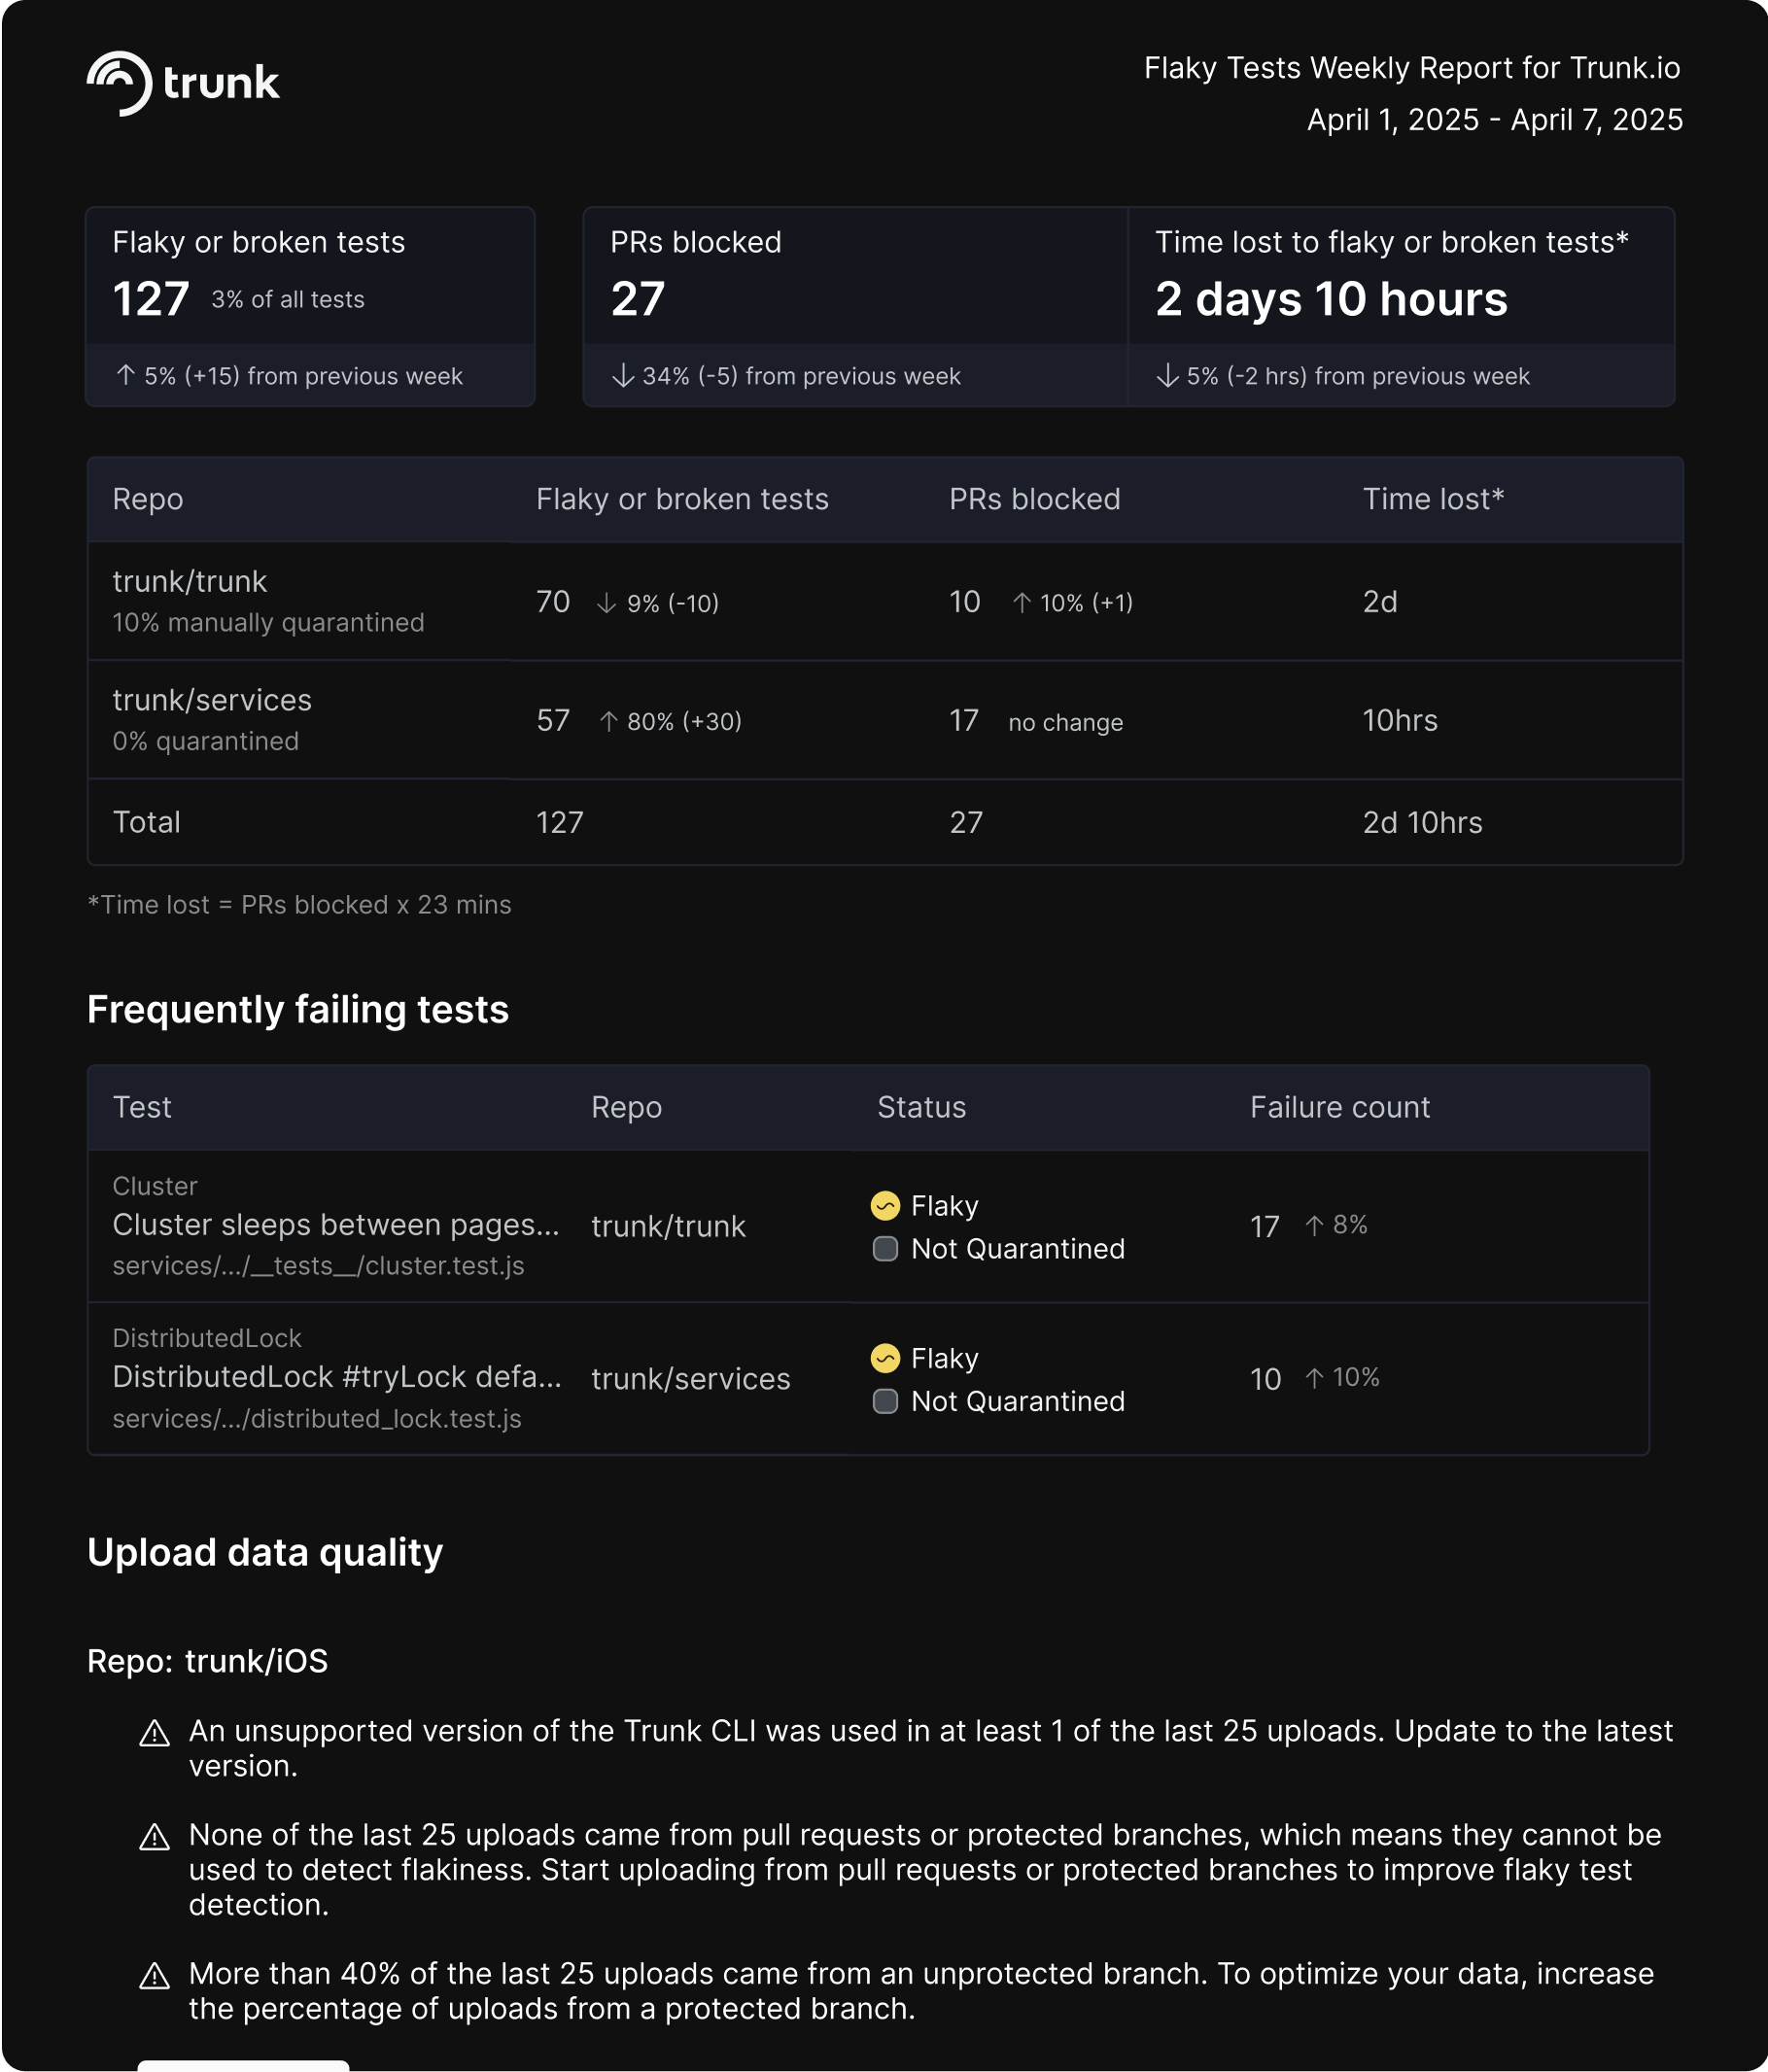Click the Time lost* column header
1768x2072 pixels.
(x=1433, y=499)
